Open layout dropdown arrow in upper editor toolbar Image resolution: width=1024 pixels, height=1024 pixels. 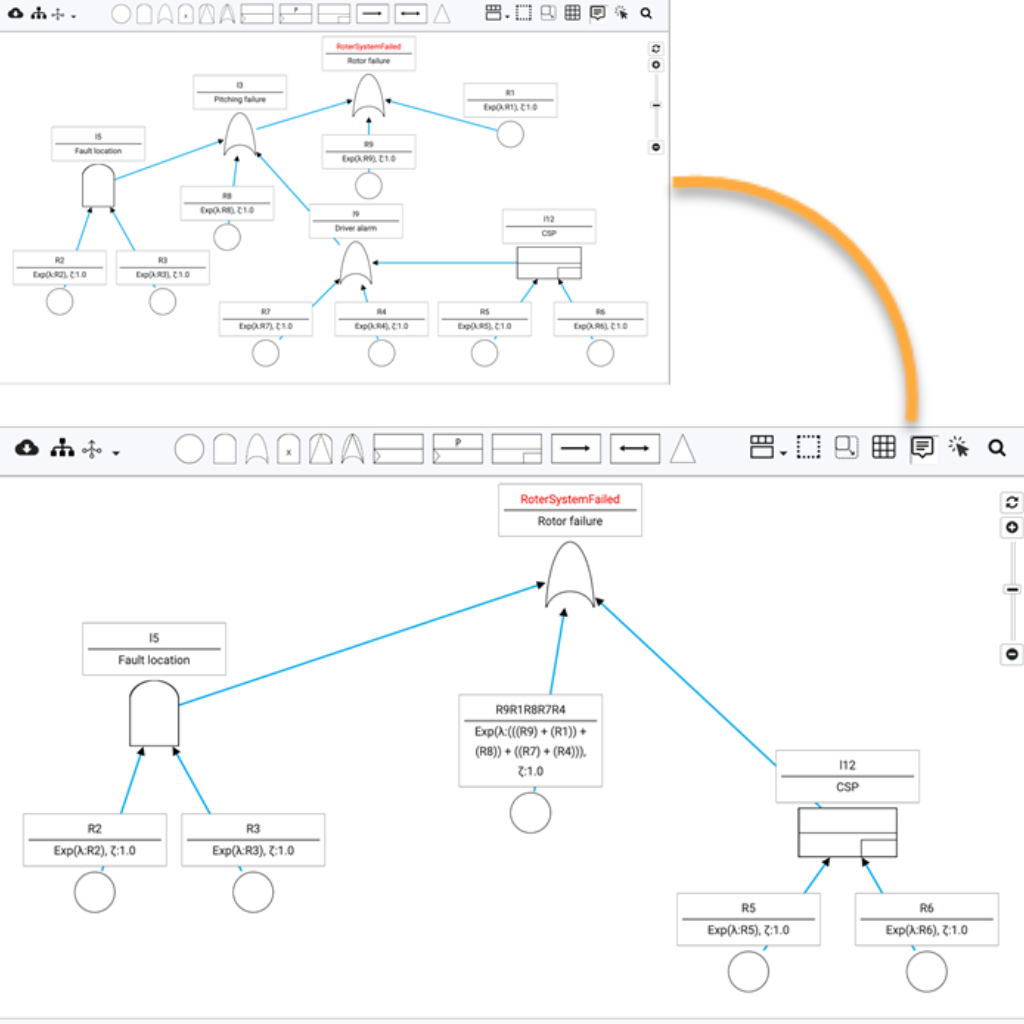click(x=73, y=16)
